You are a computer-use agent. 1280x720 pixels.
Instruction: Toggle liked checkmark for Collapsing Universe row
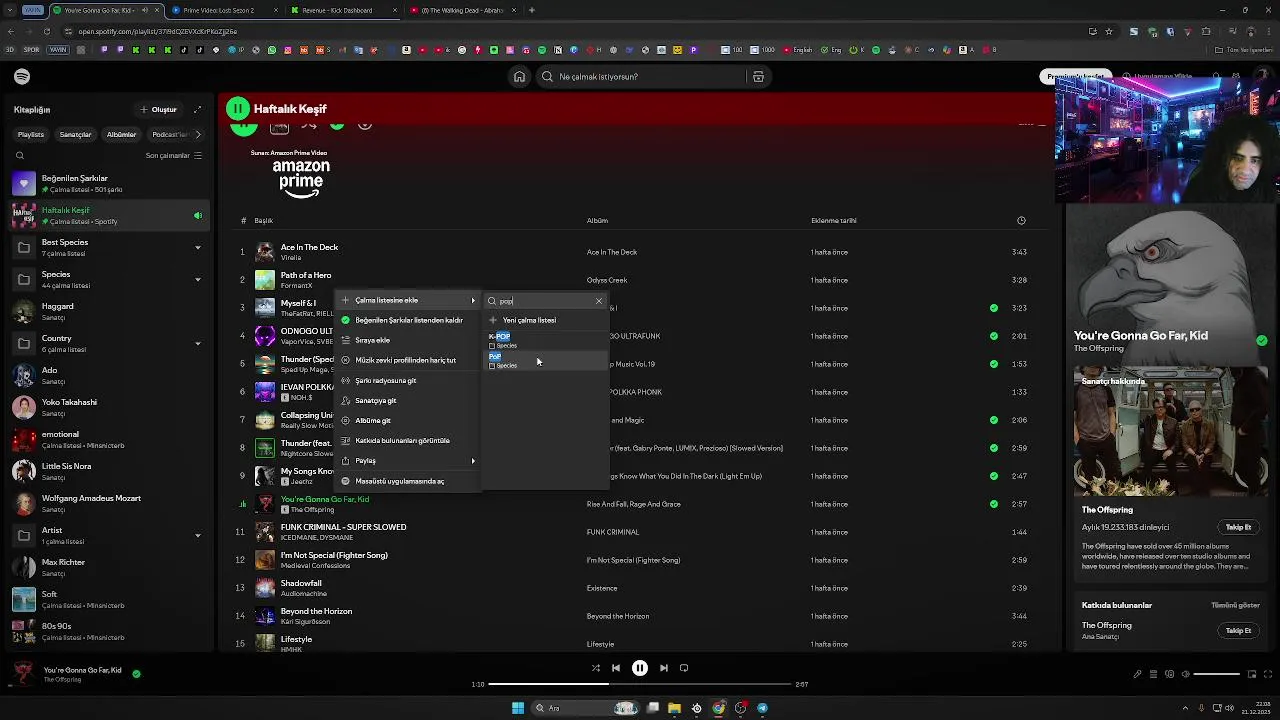point(993,420)
